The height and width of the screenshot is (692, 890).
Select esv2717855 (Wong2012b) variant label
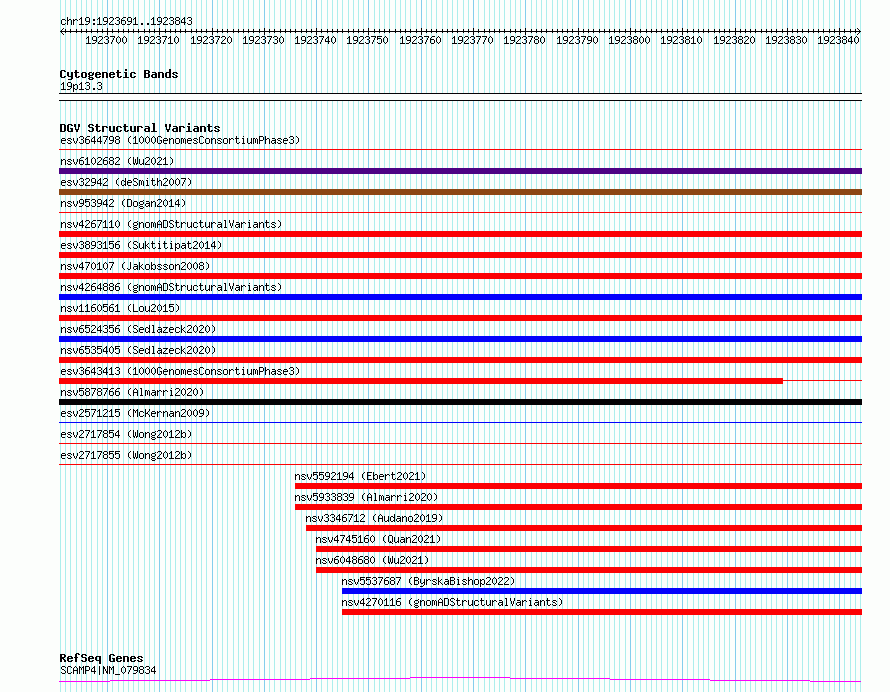coord(126,455)
